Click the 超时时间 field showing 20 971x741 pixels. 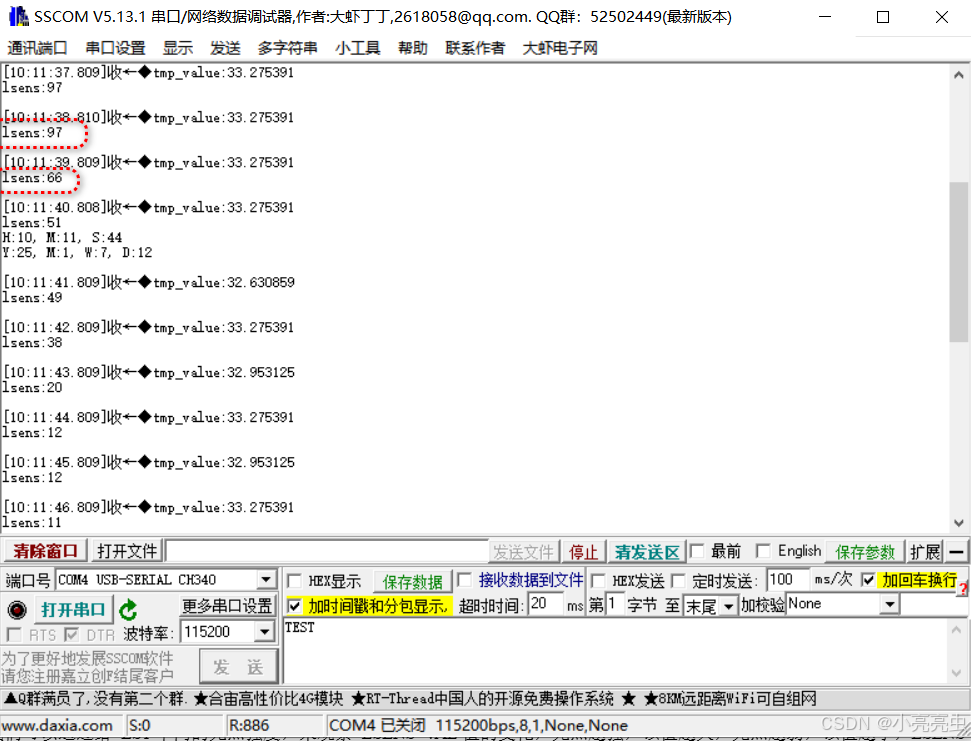point(546,604)
